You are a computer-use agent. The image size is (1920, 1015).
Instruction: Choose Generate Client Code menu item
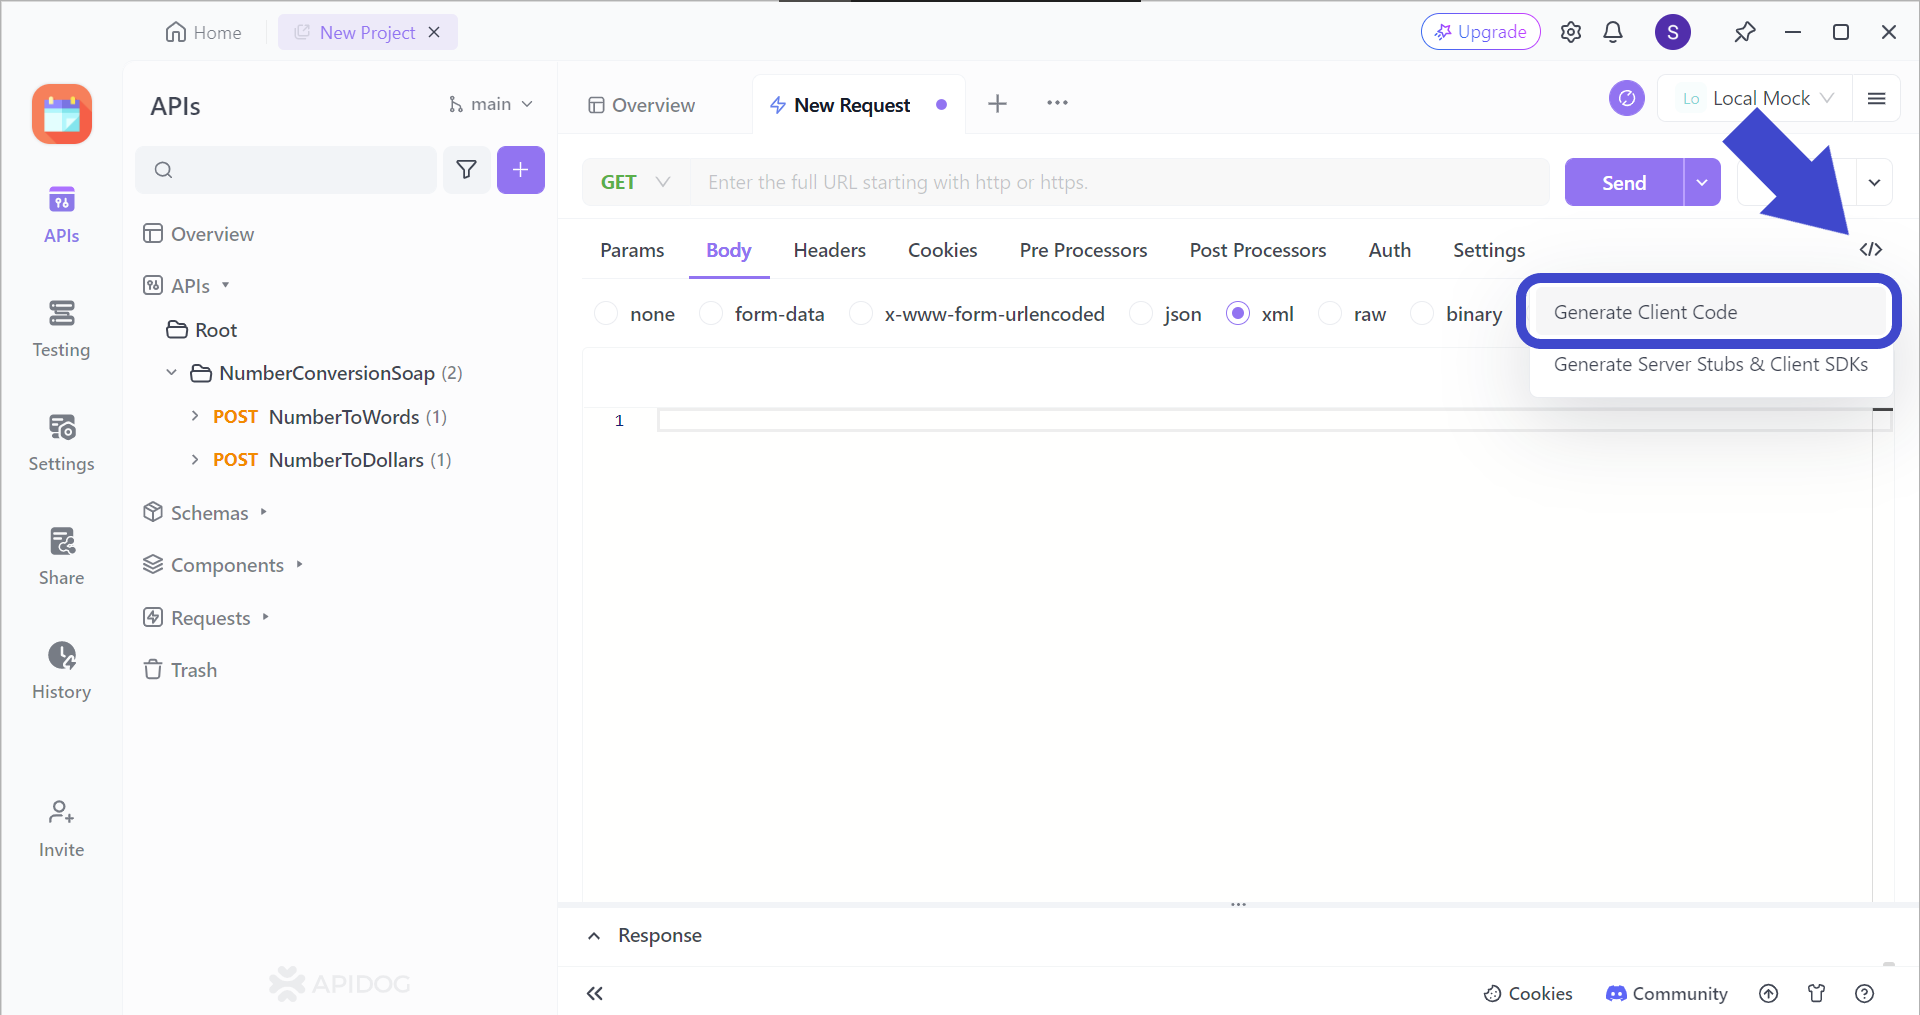[x=1645, y=312]
